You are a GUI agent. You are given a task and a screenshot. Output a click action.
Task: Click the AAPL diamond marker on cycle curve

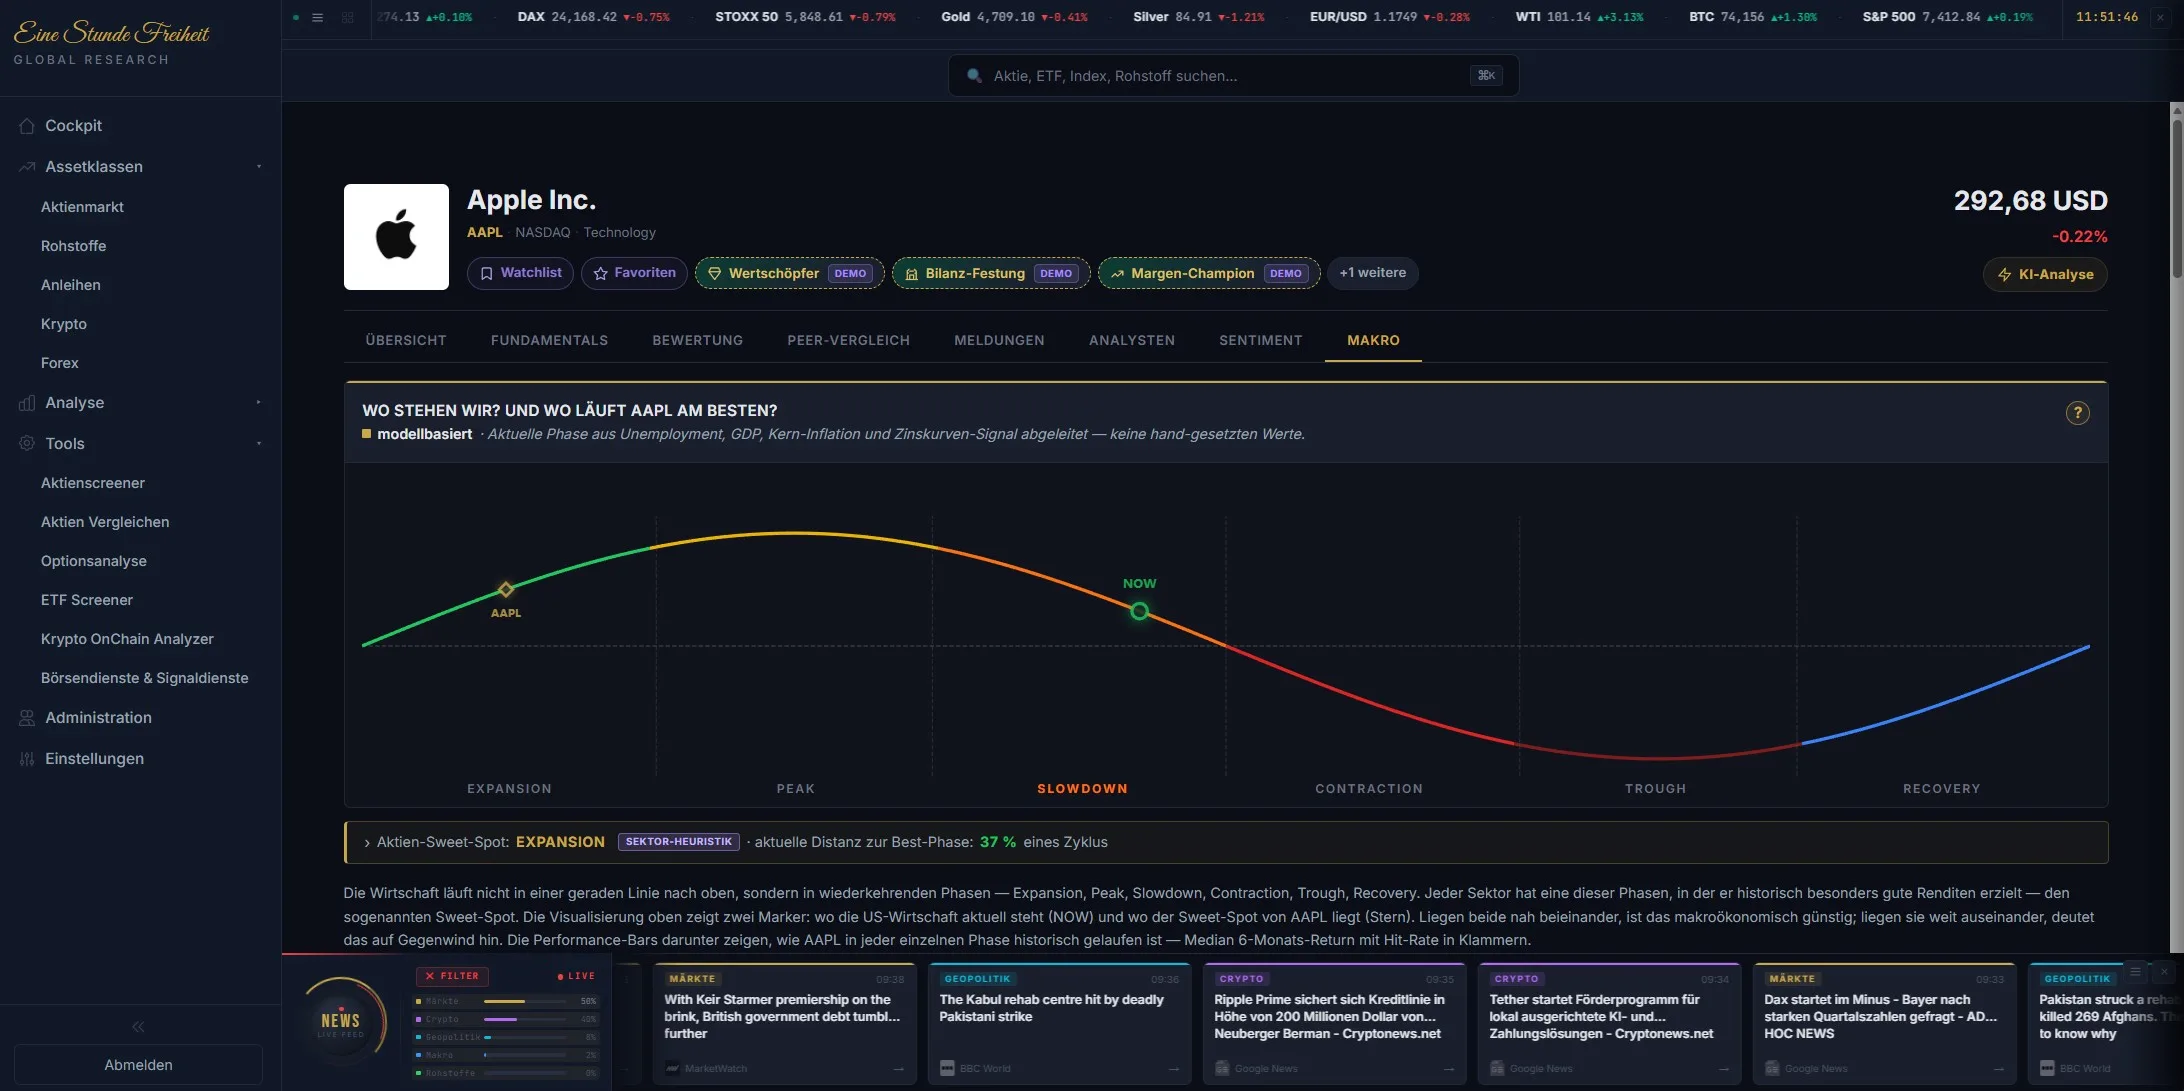click(506, 590)
